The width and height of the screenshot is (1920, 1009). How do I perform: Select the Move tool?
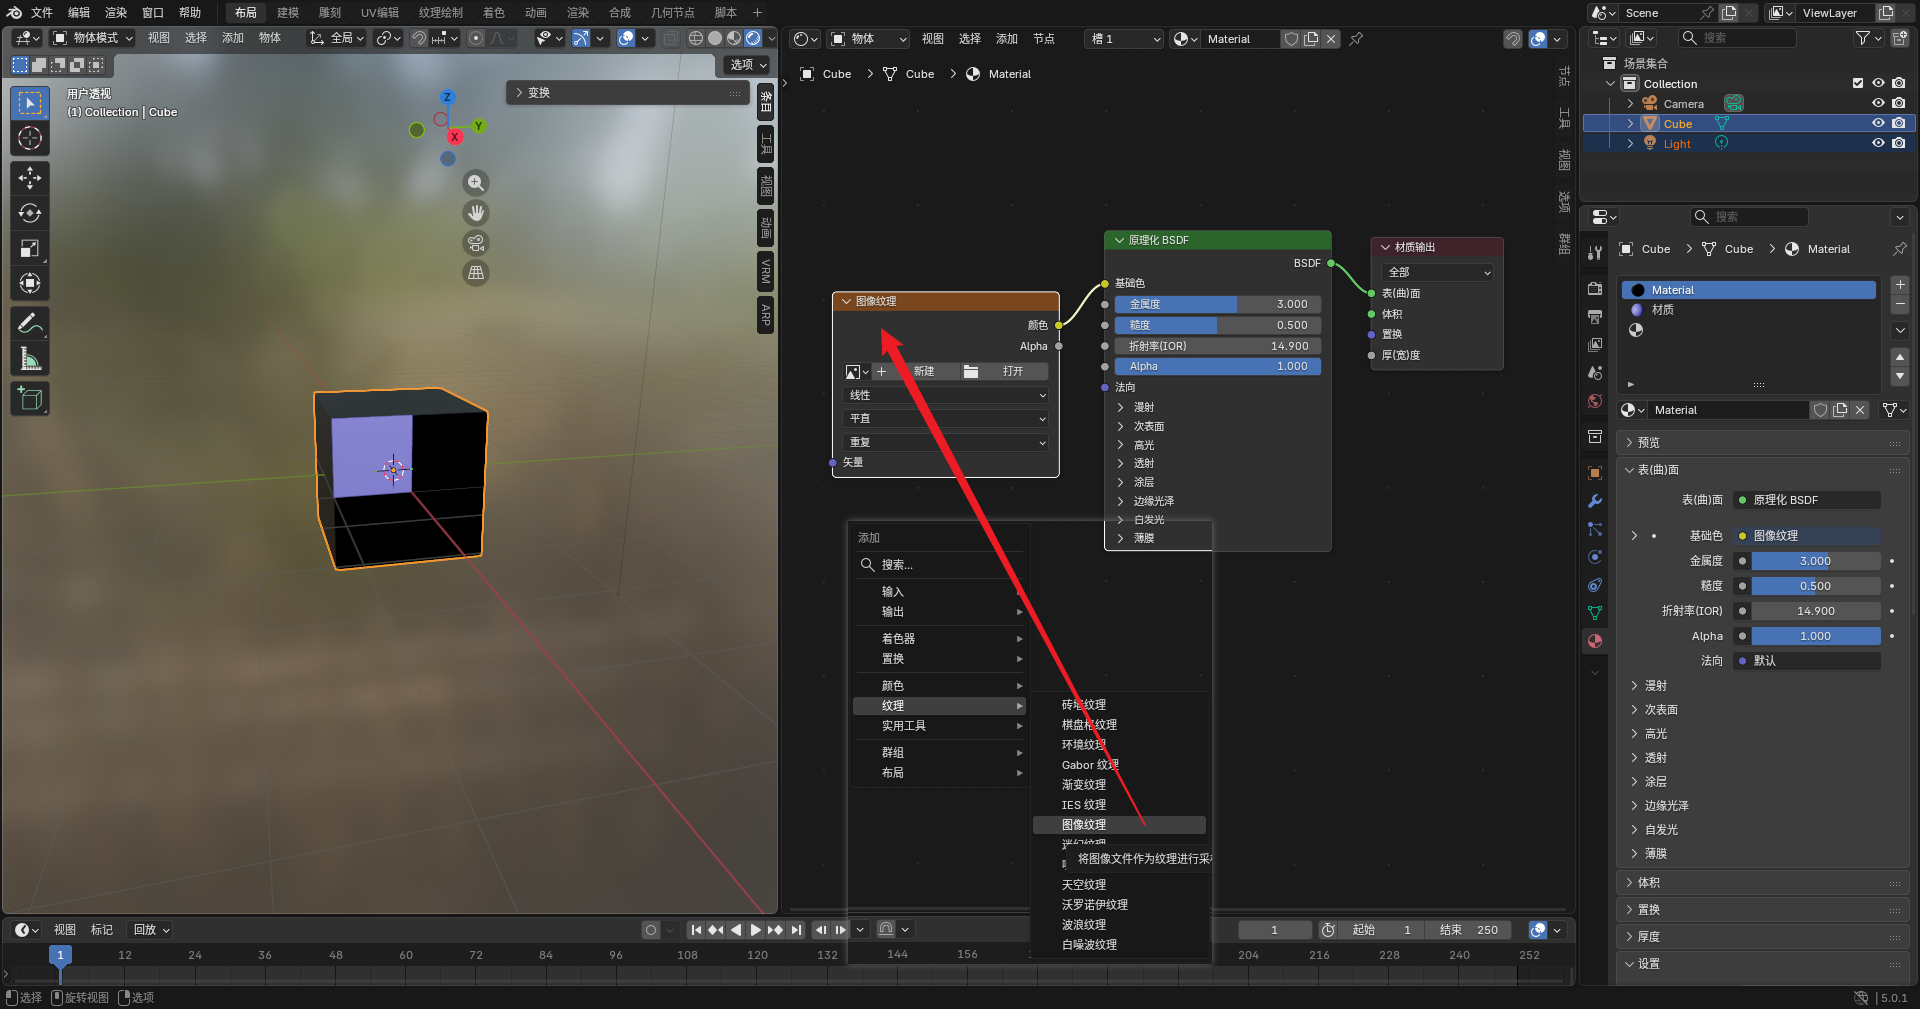point(30,178)
